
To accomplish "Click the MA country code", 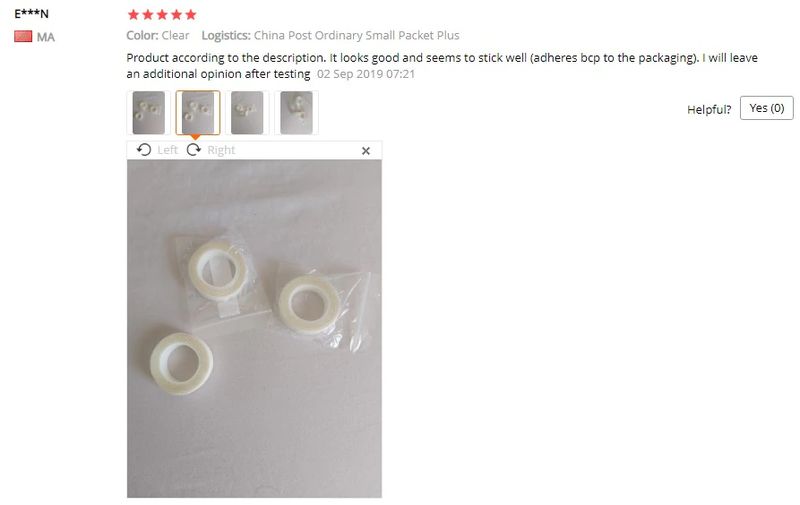I will click(45, 37).
